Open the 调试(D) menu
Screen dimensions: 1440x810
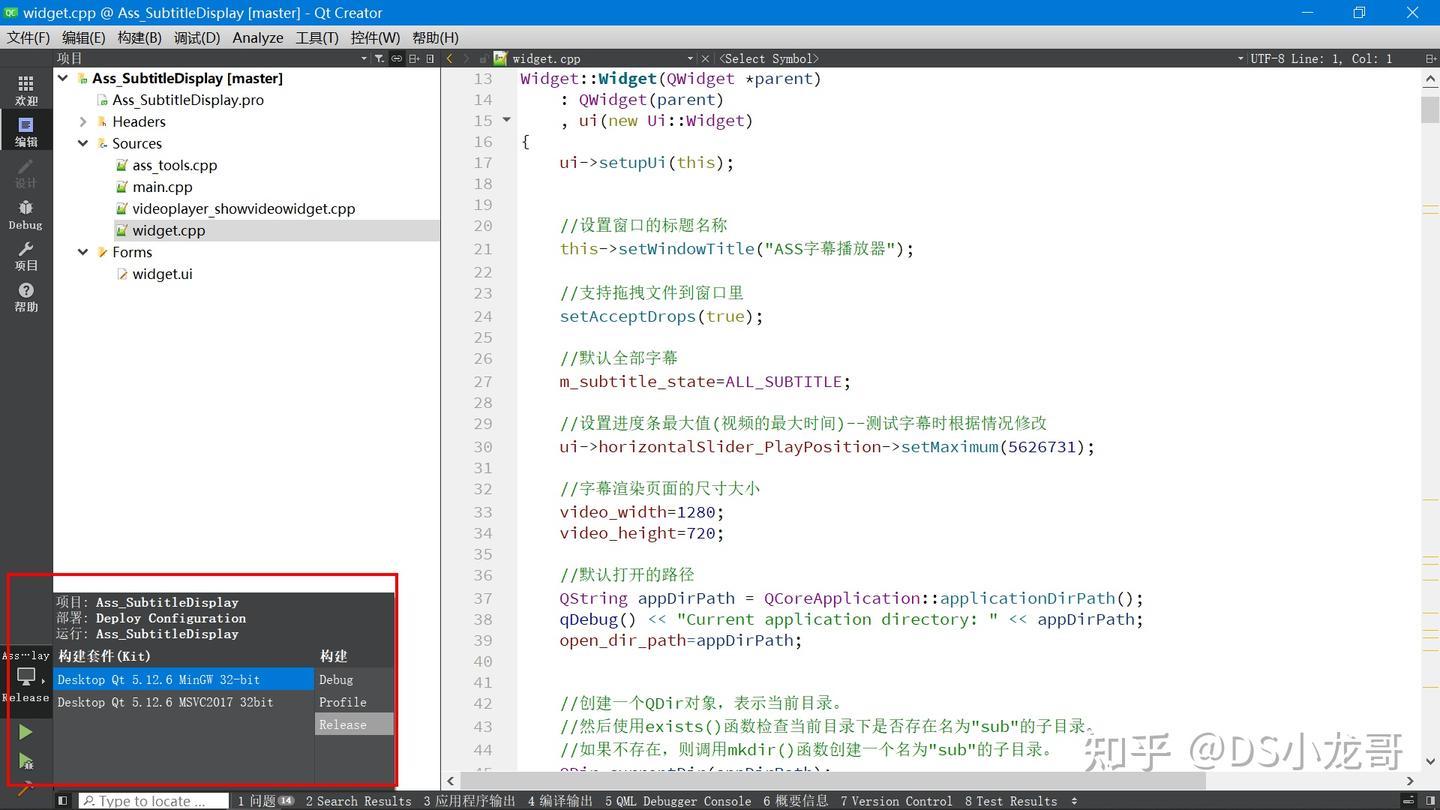196,37
